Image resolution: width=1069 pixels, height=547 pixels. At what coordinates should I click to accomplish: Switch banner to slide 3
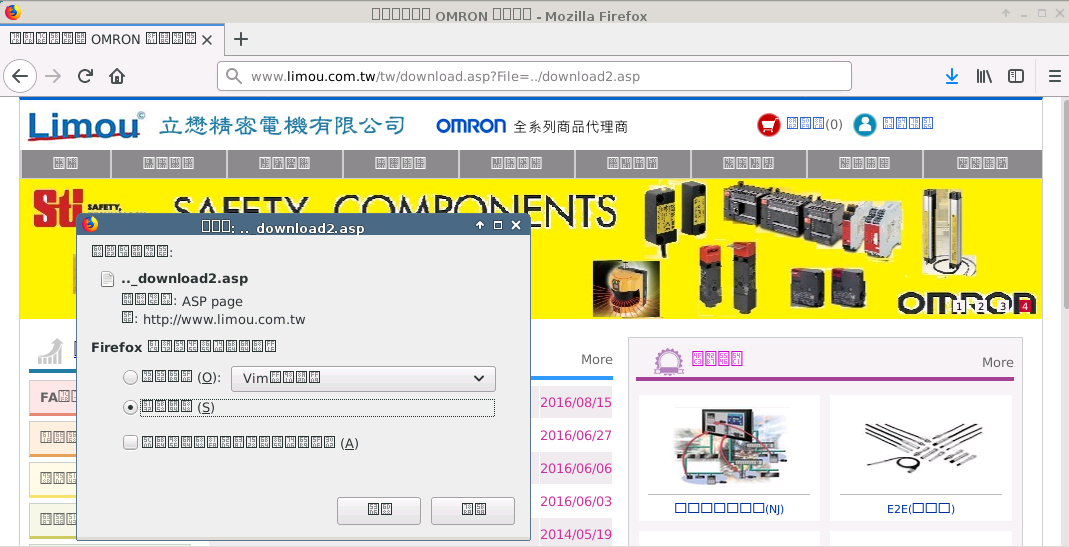coord(1002,306)
